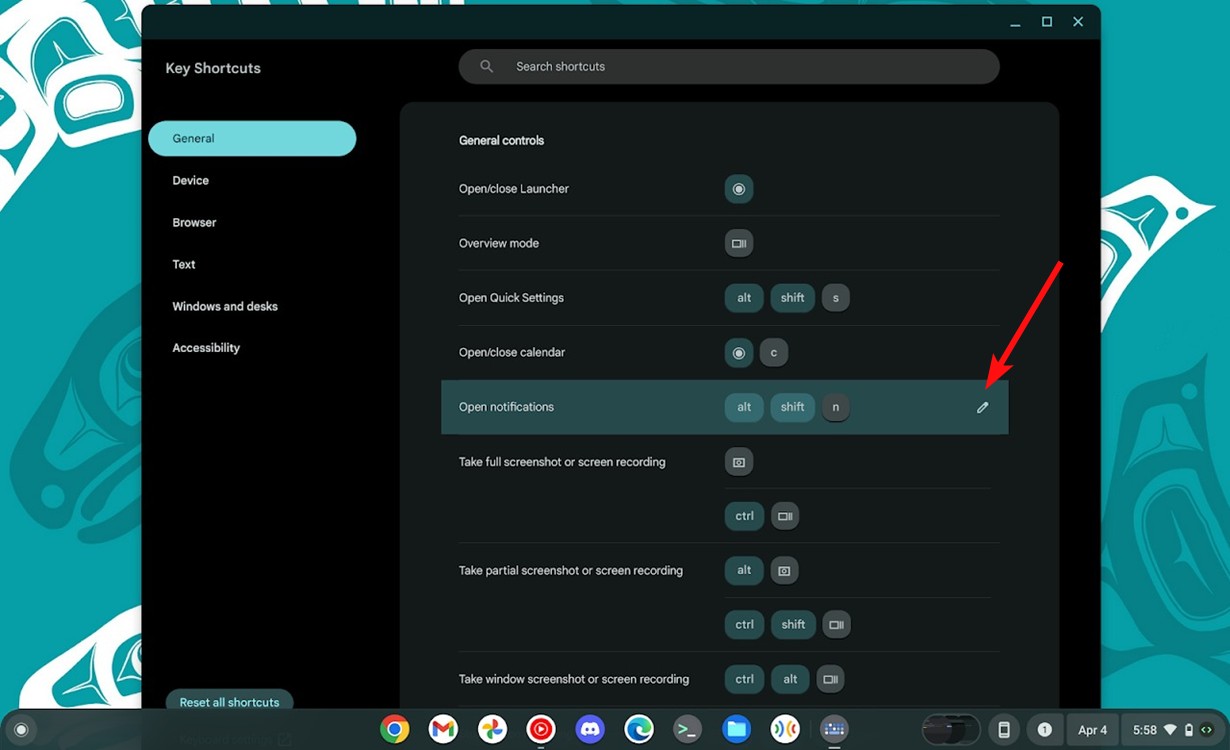The width and height of the screenshot is (1230, 750).
Task: Open the Browser shortcuts section
Action: (194, 222)
